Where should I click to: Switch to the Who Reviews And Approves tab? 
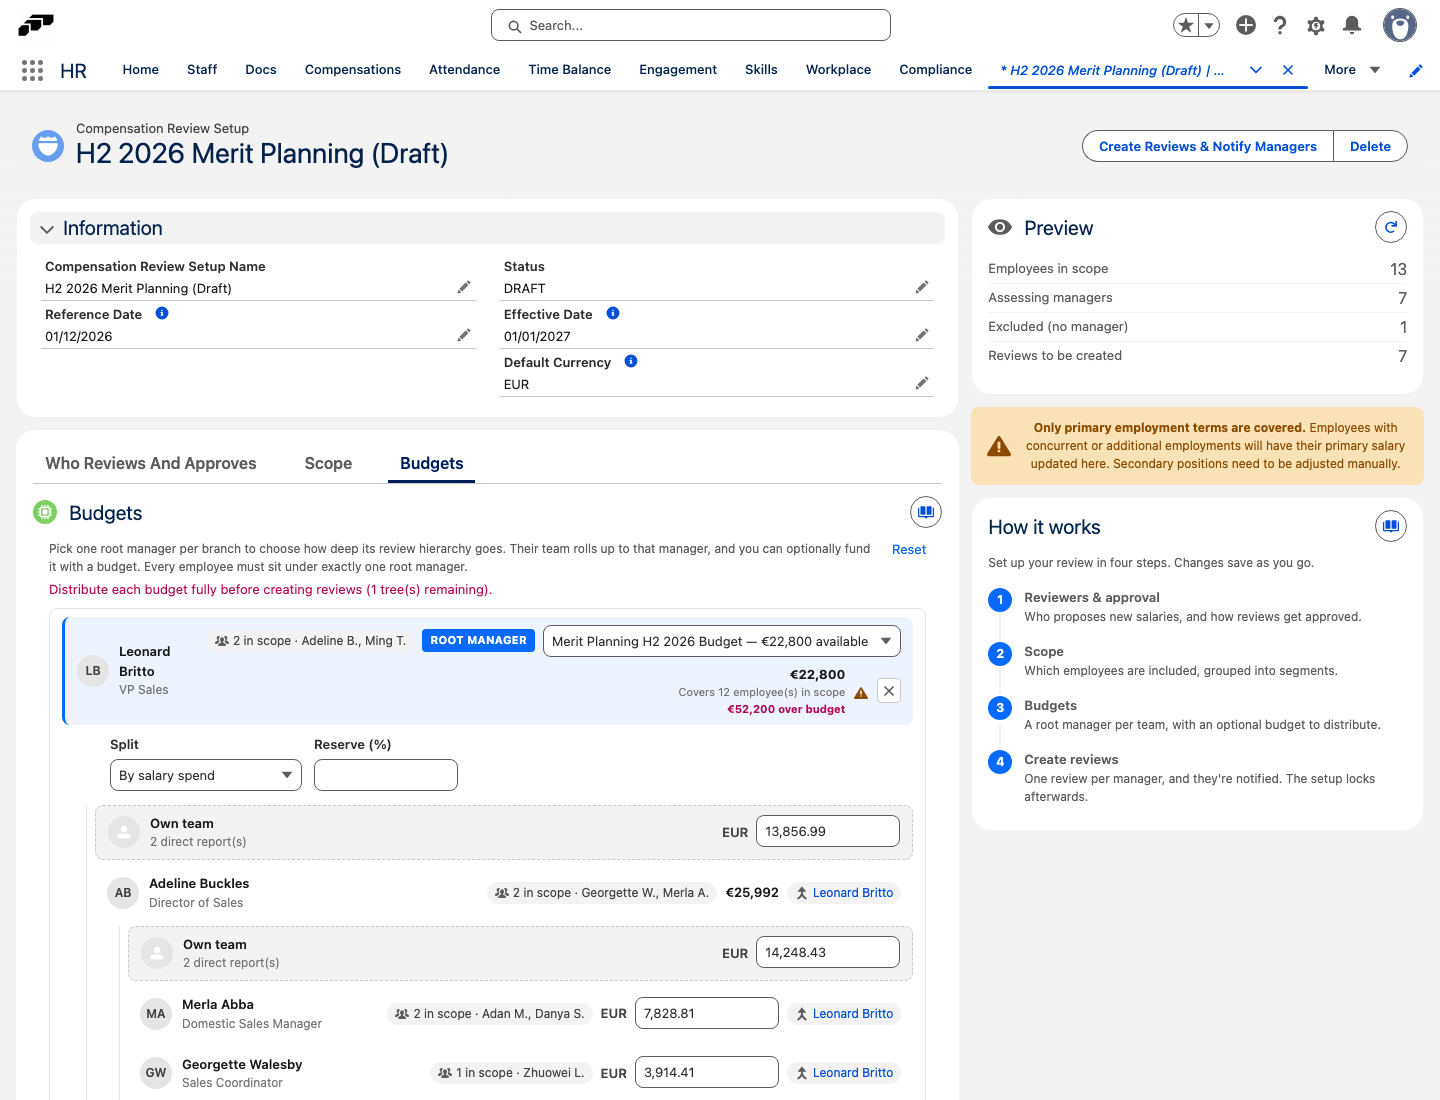pyautogui.click(x=151, y=463)
